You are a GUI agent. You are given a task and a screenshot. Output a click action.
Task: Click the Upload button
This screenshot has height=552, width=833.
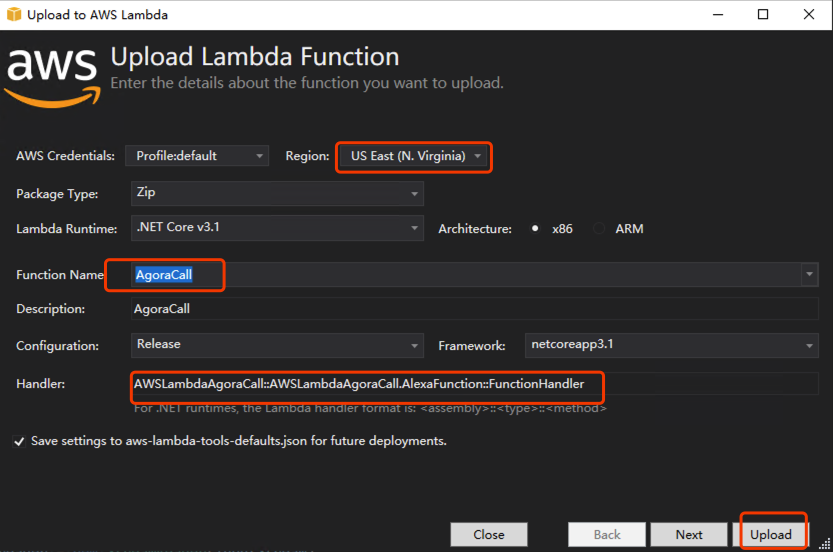770,534
